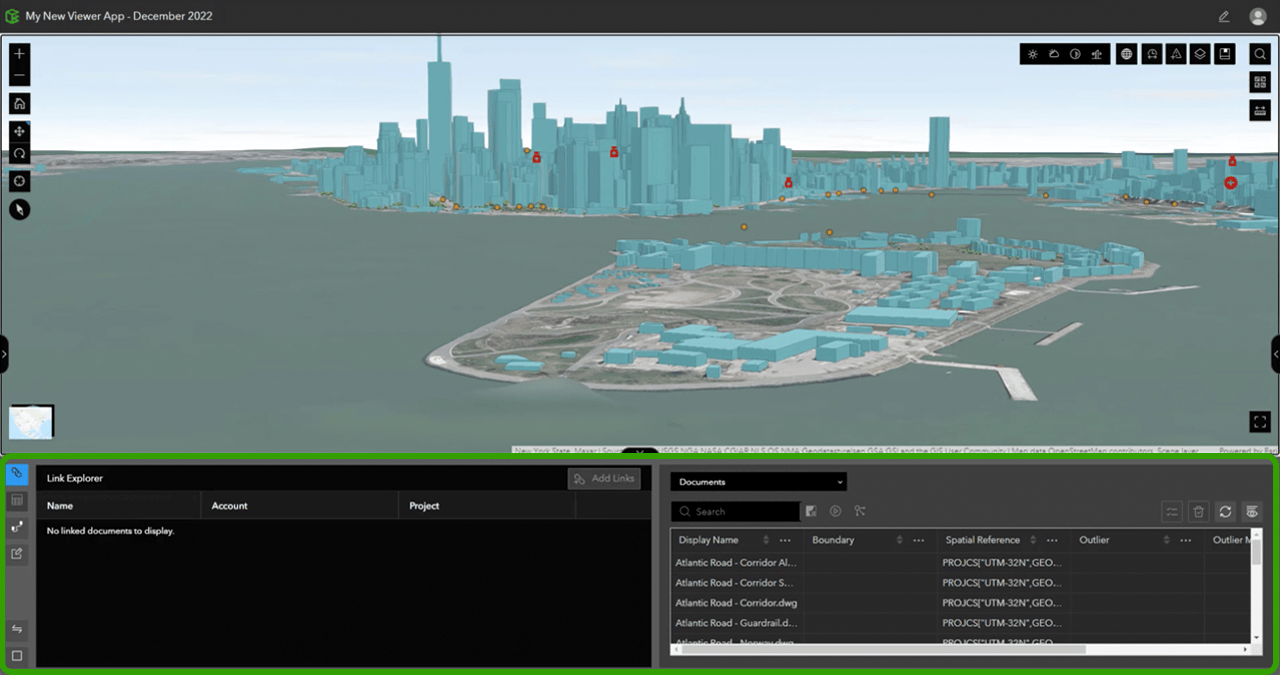Click the edit pencil in the title bar
1280x675 pixels.
coord(1222,16)
